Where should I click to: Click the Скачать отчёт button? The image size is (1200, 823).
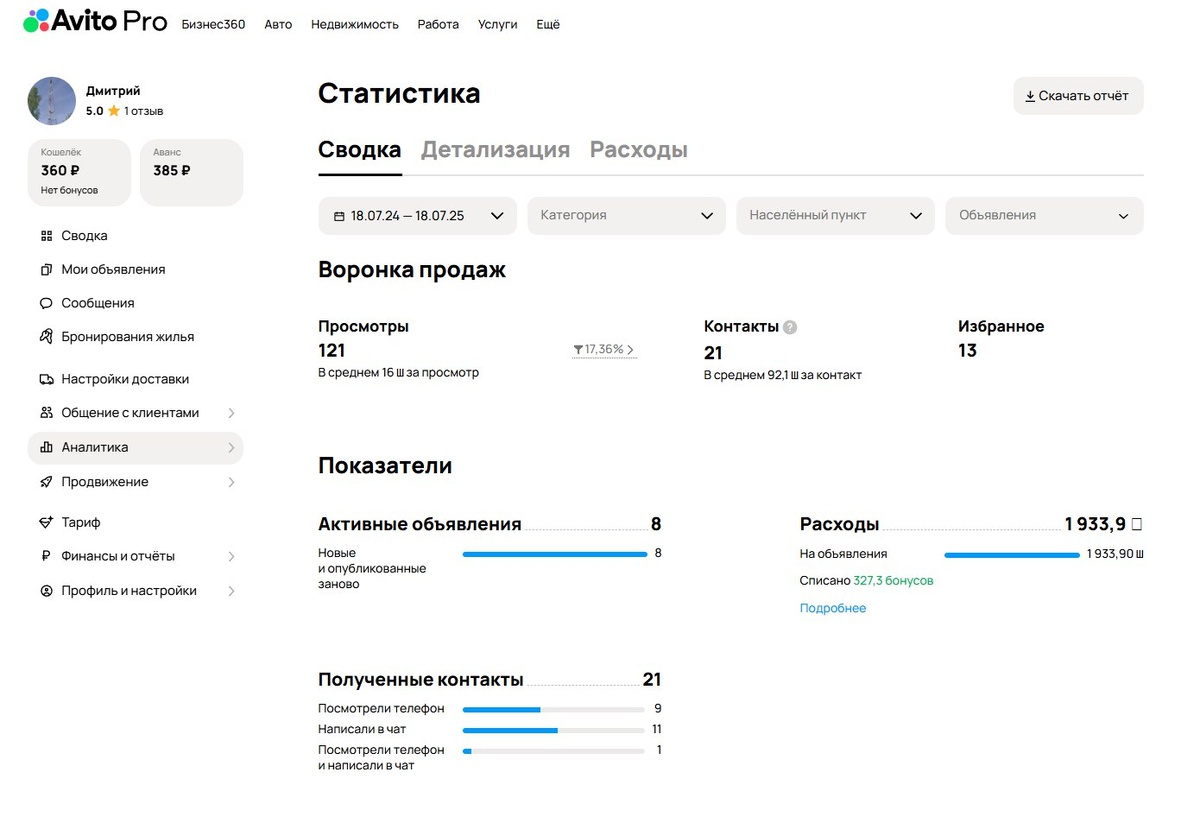[1078, 96]
